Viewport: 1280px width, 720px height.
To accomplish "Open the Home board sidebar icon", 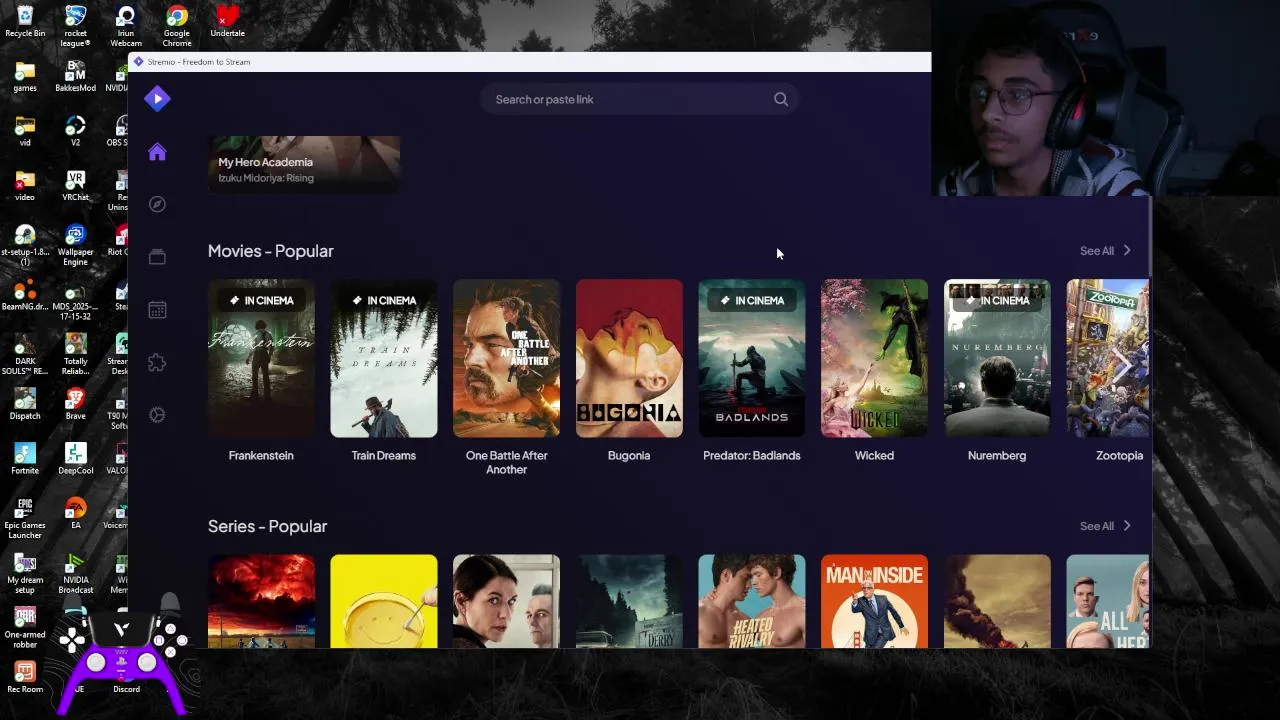I will pos(157,152).
